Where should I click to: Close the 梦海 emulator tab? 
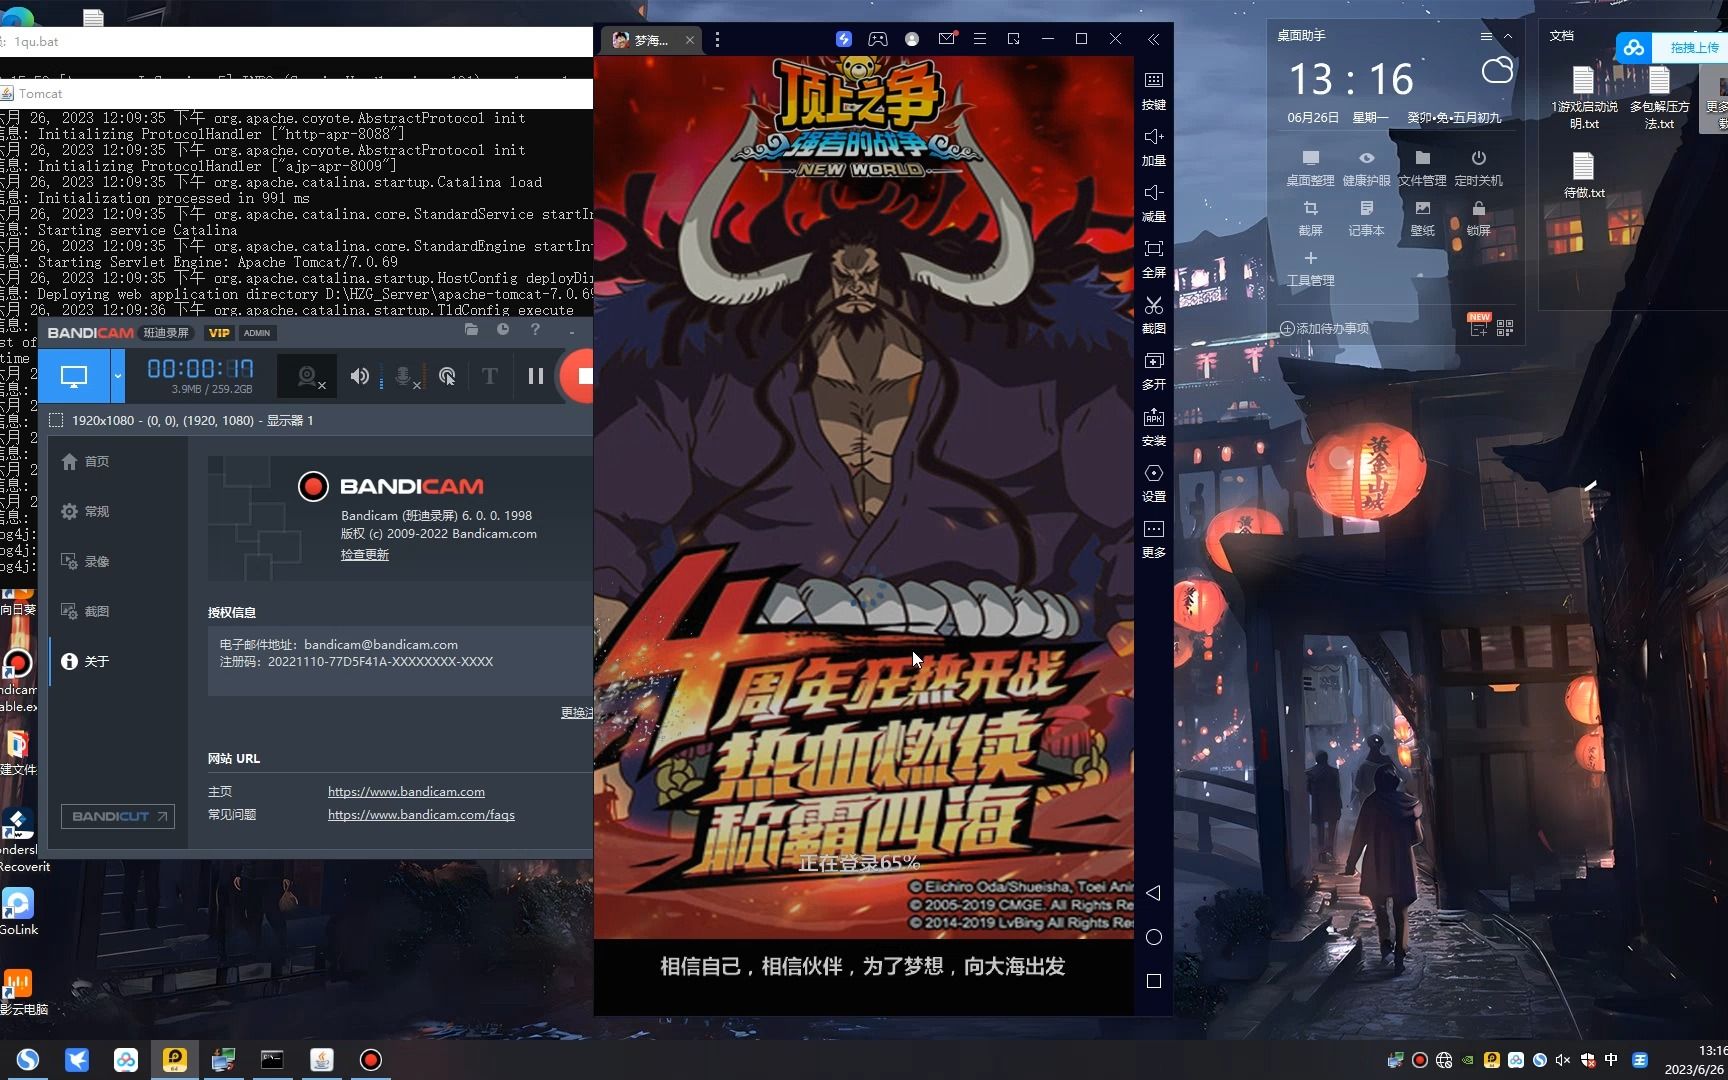click(x=690, y=40)
